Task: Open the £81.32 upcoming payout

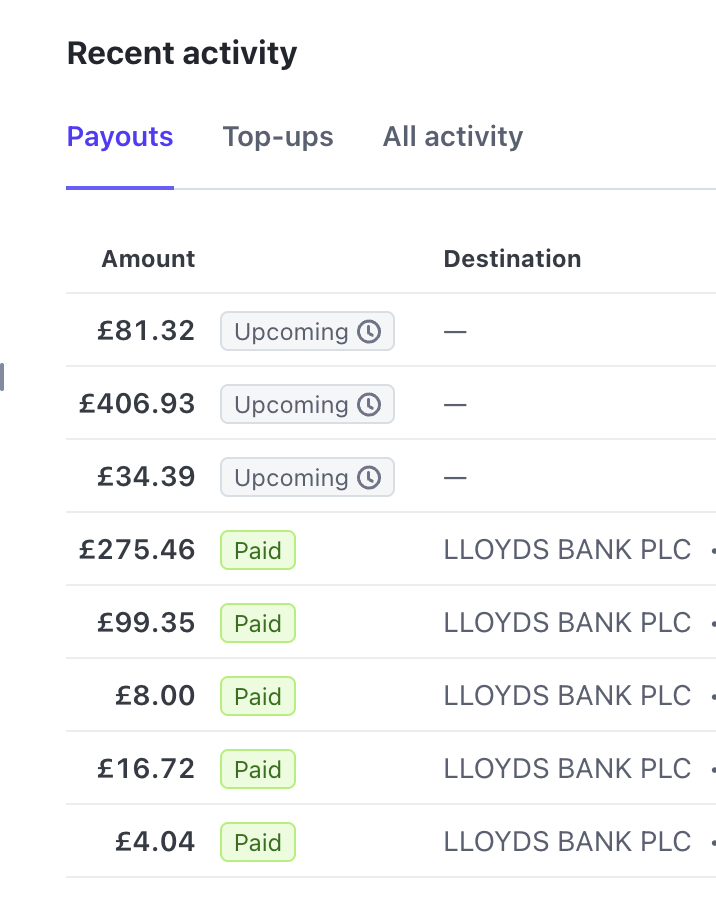Action: point(146,331)
